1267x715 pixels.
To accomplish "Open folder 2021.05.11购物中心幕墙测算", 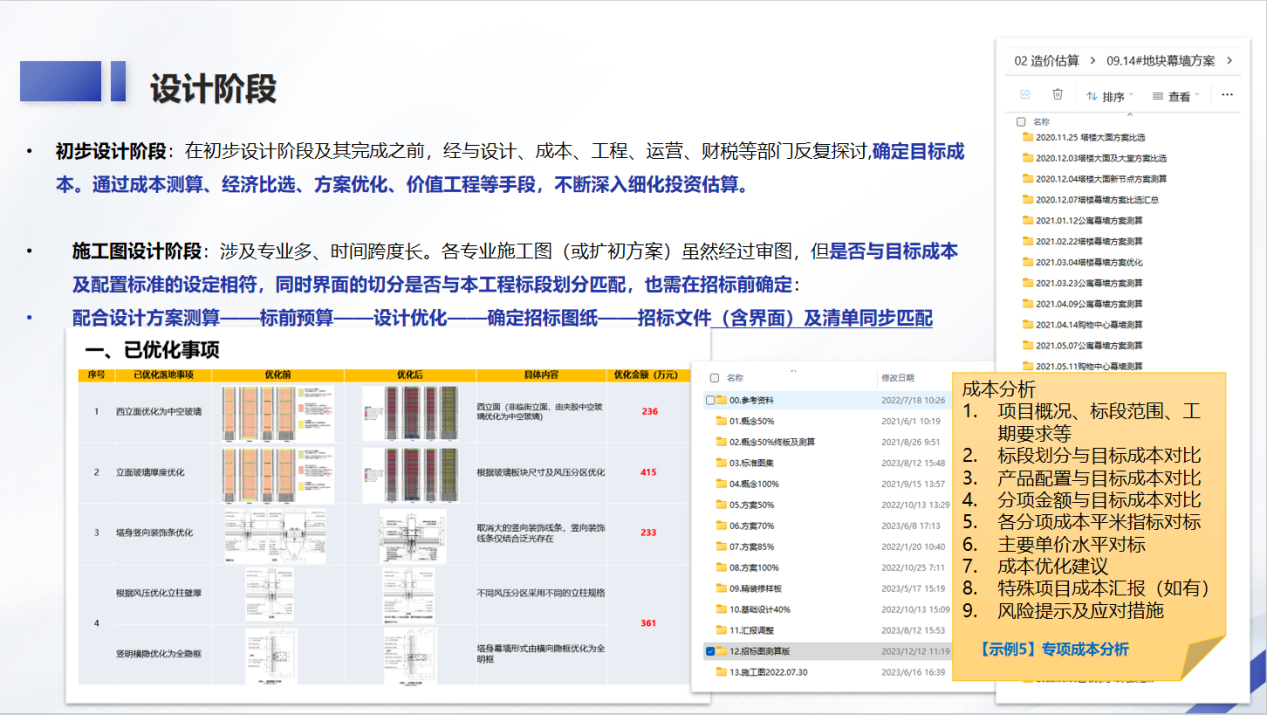I will click(1082, 366).
